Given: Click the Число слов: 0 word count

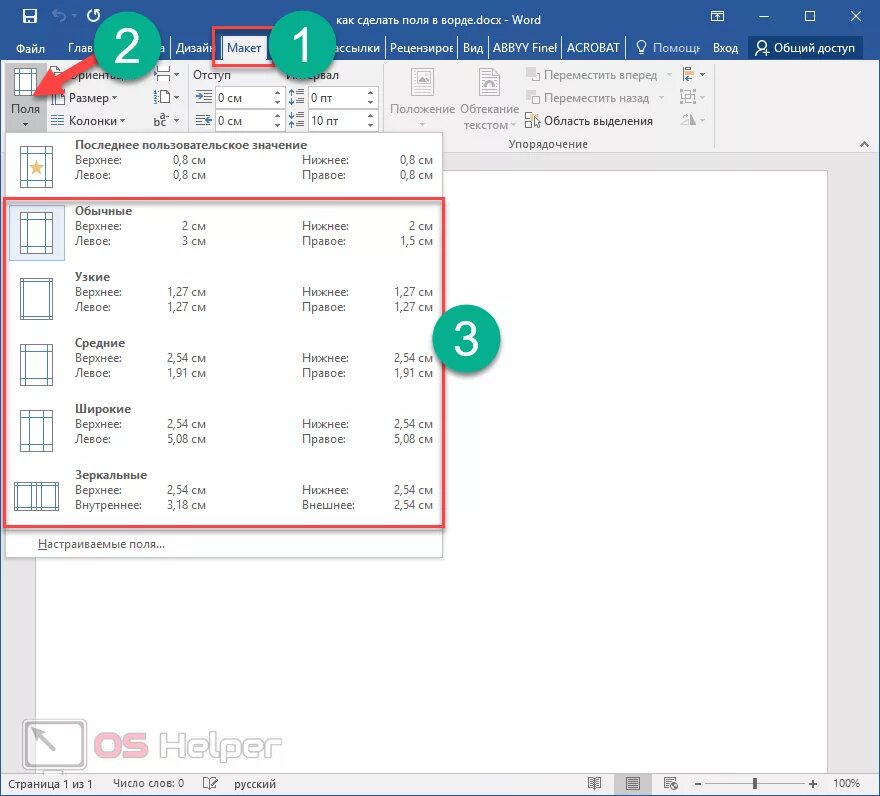Looking at the screenshot, I should point(148,783).
